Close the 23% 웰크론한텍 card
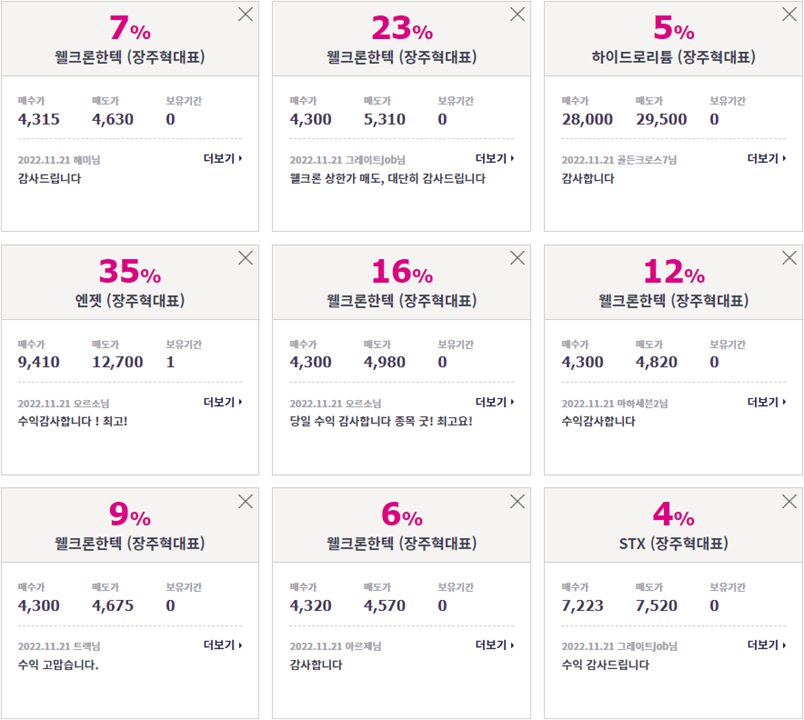The height and width of the screenshot is (720, 804). (517, 14)
